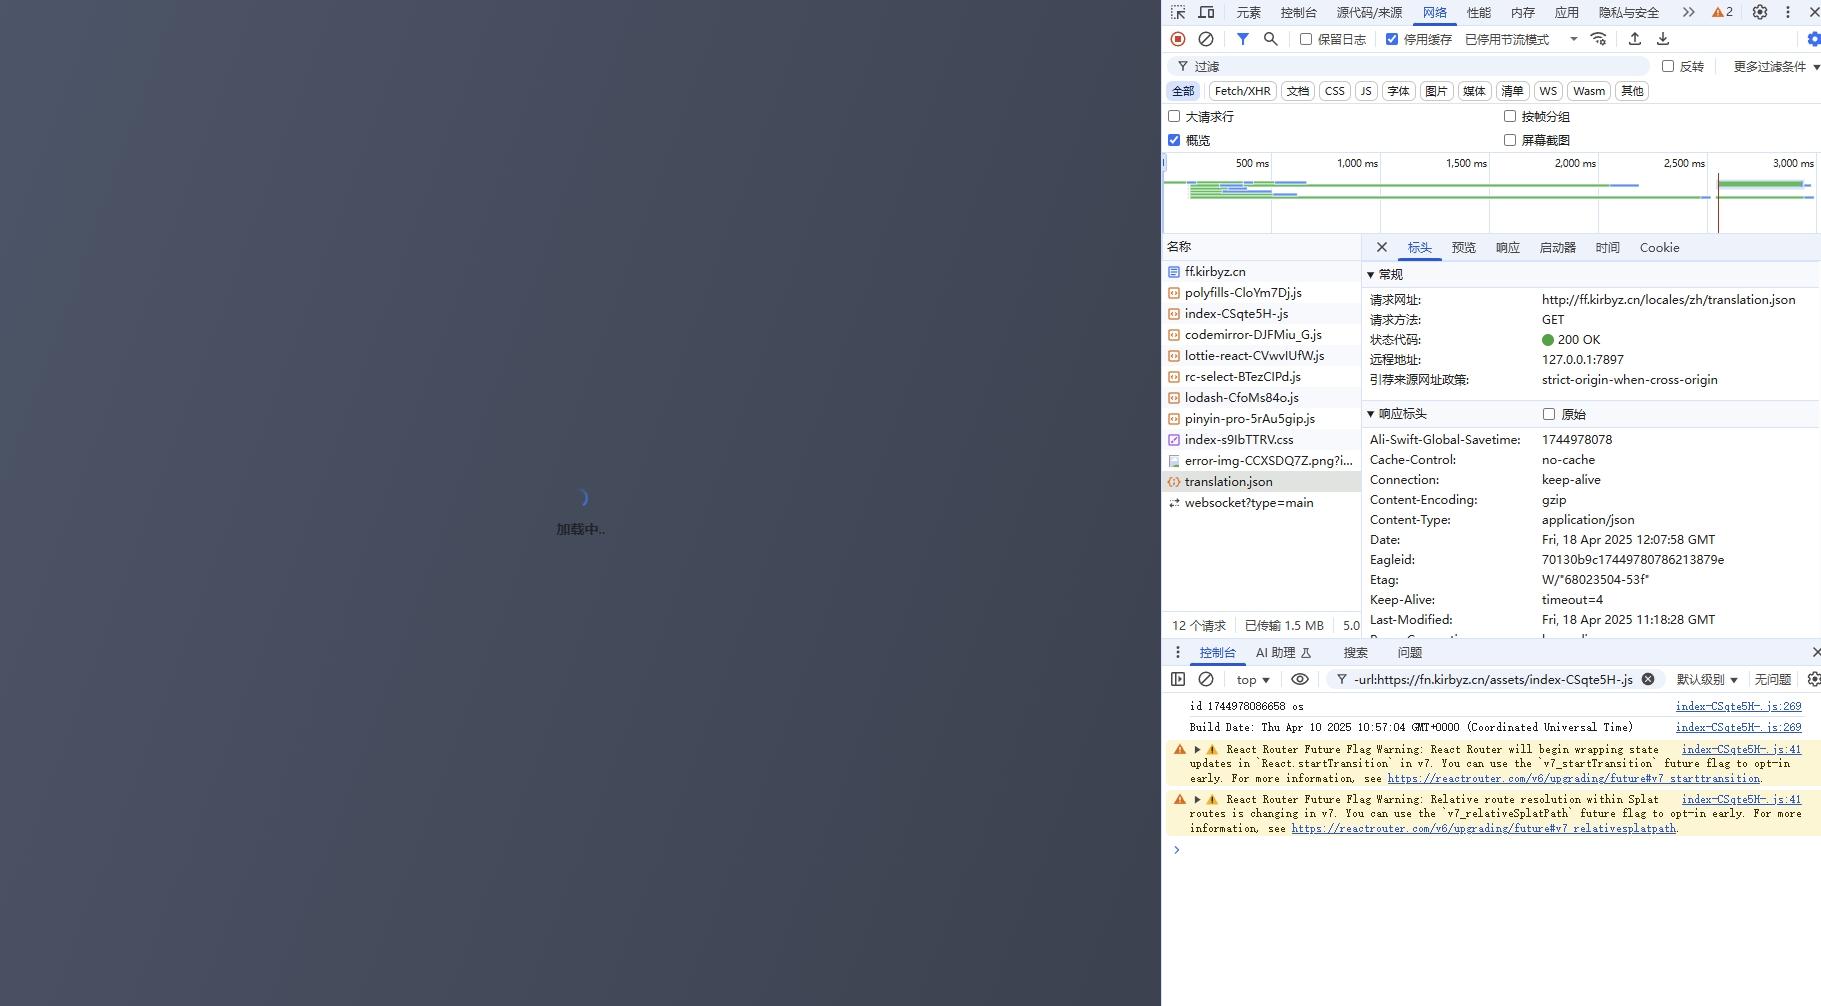Open the warnings counter showing 2

click(1722, 12)
